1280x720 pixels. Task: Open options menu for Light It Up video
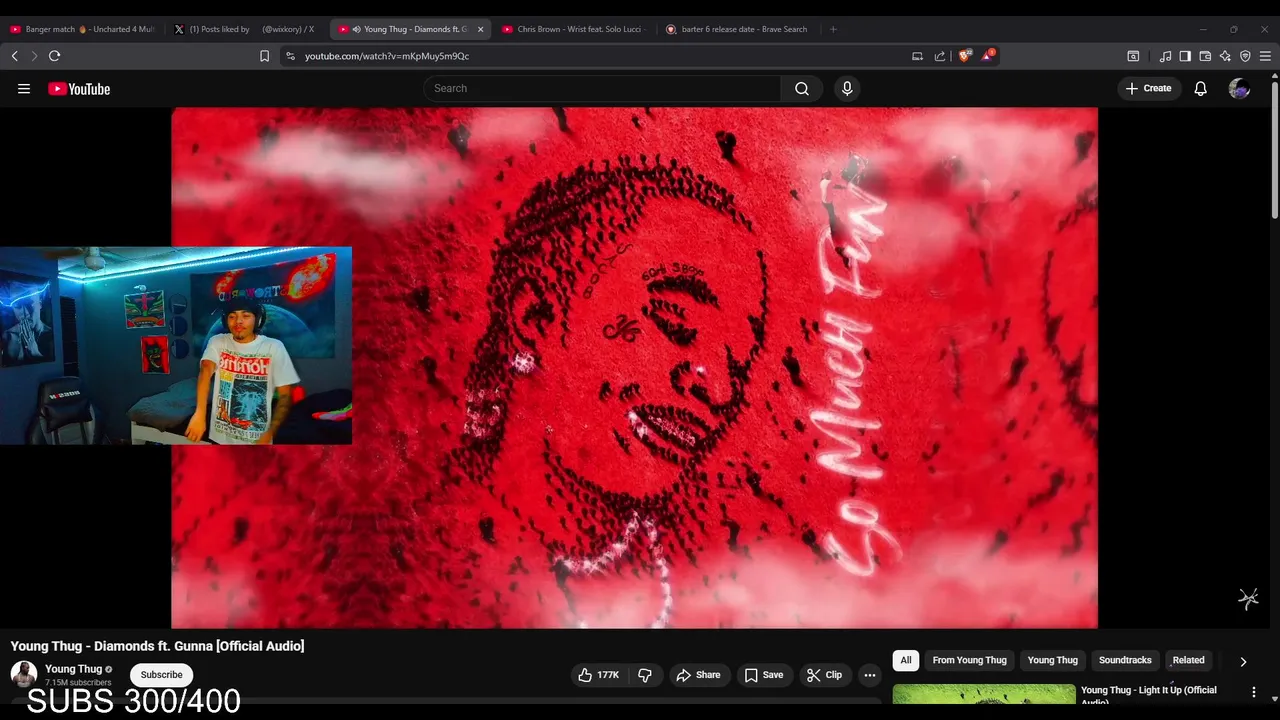click(x=1254, y=692)
